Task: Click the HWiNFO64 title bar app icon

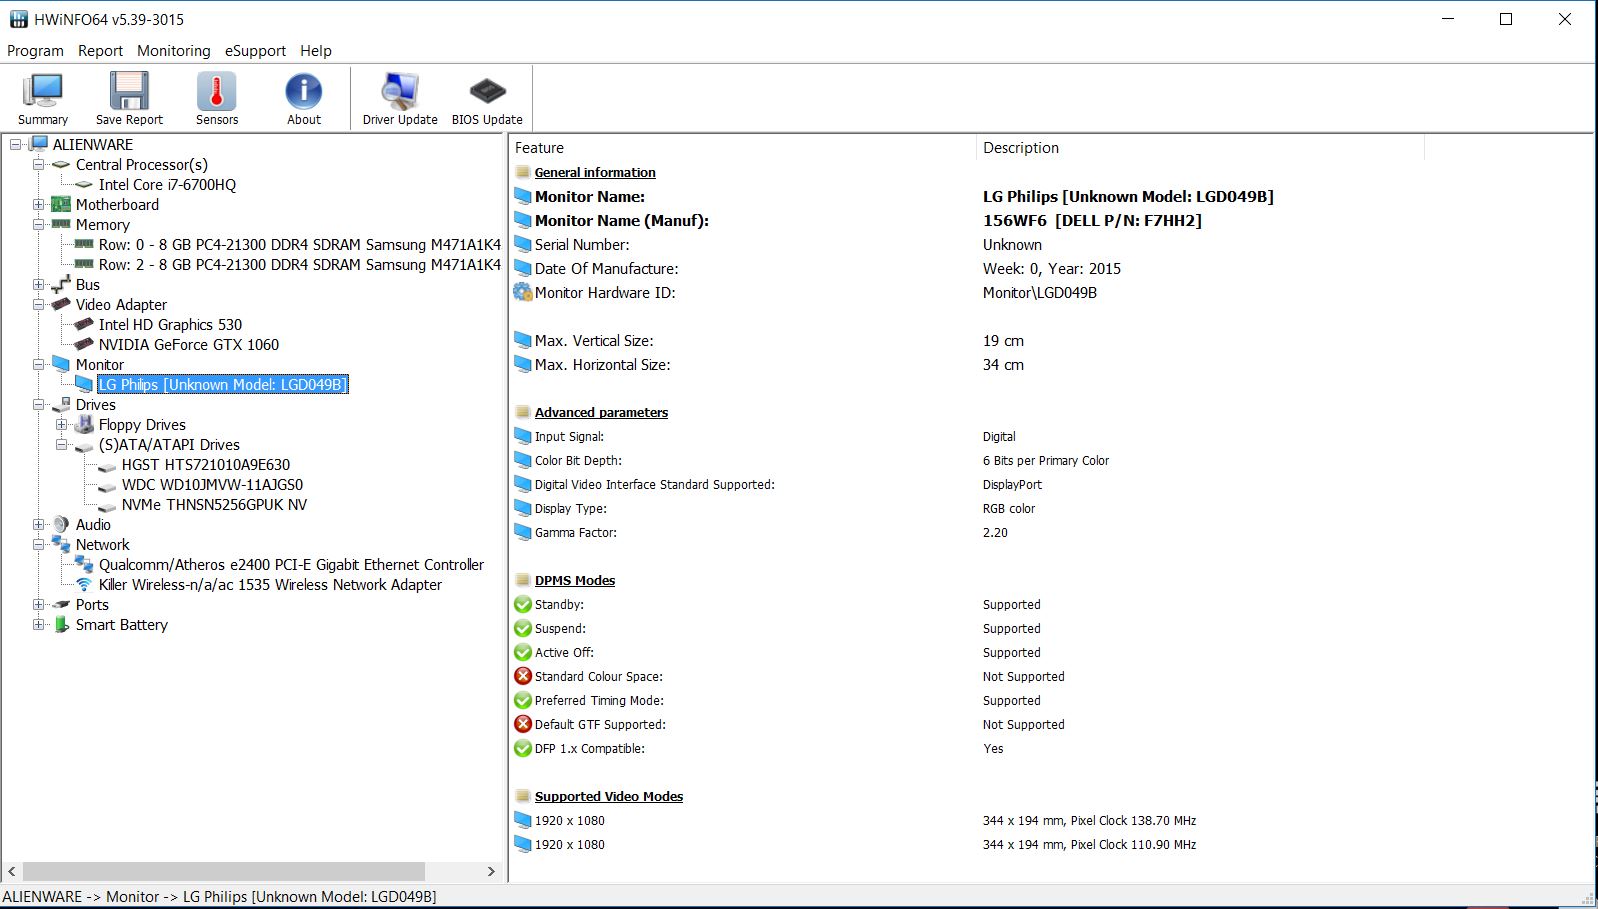Action: (19, 19)
